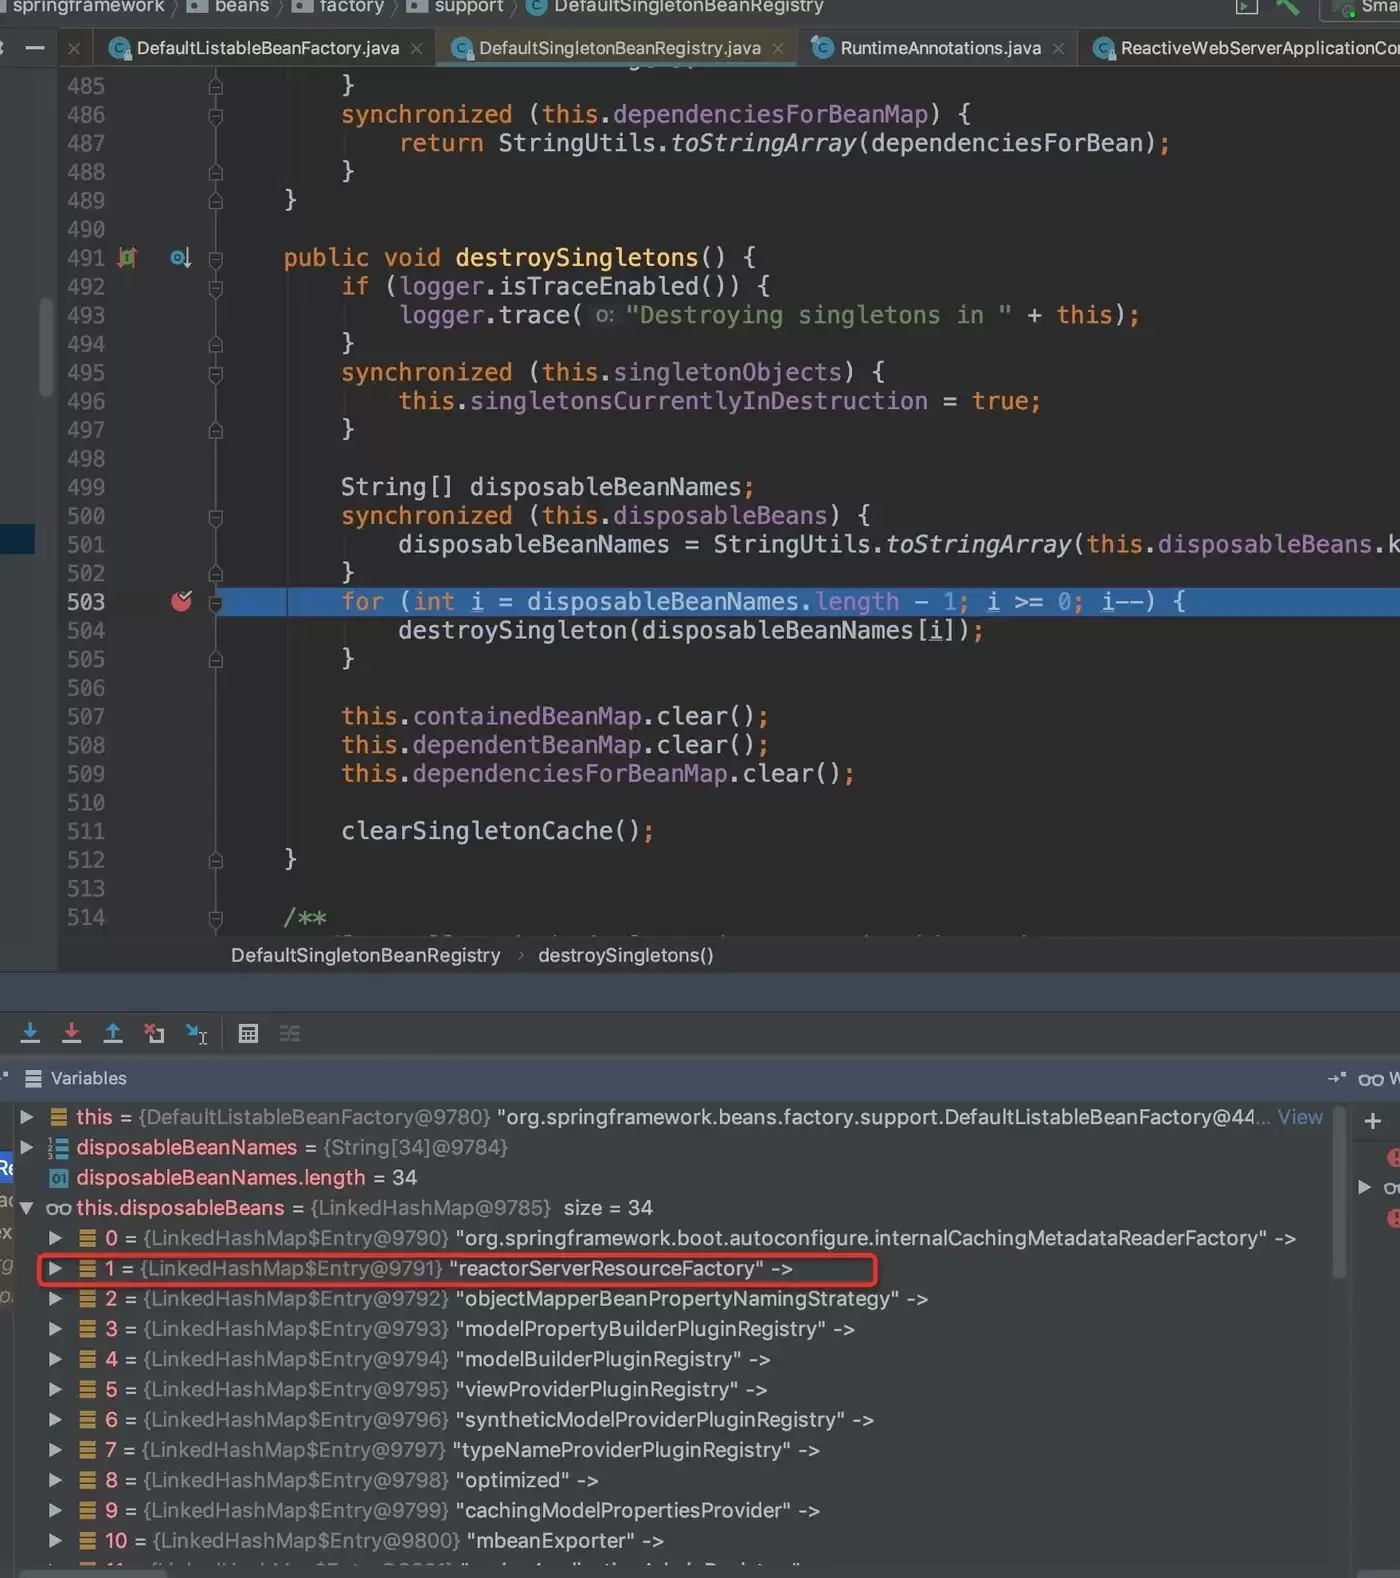Screen dimensions: 1400x1578
Task: Open the Evaluate Expression calculator icon
Action: (248, 1033)
